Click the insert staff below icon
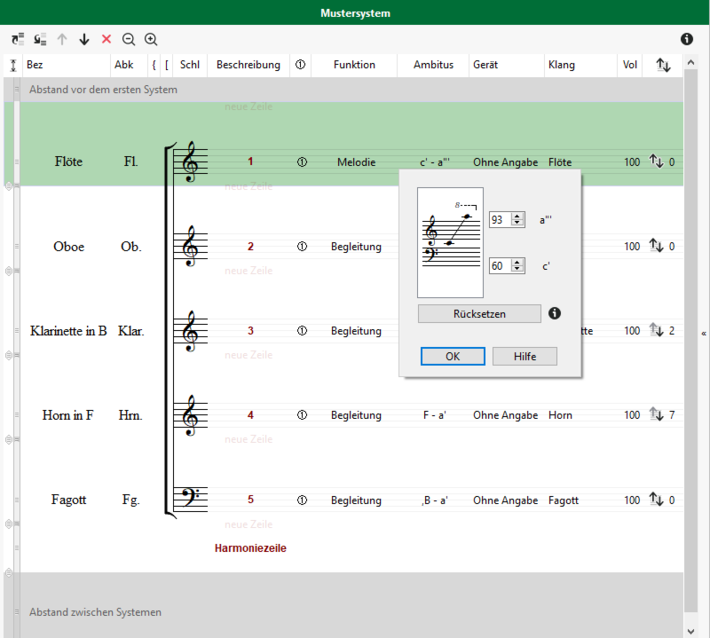710x638 pixels. tap(40, 39)
